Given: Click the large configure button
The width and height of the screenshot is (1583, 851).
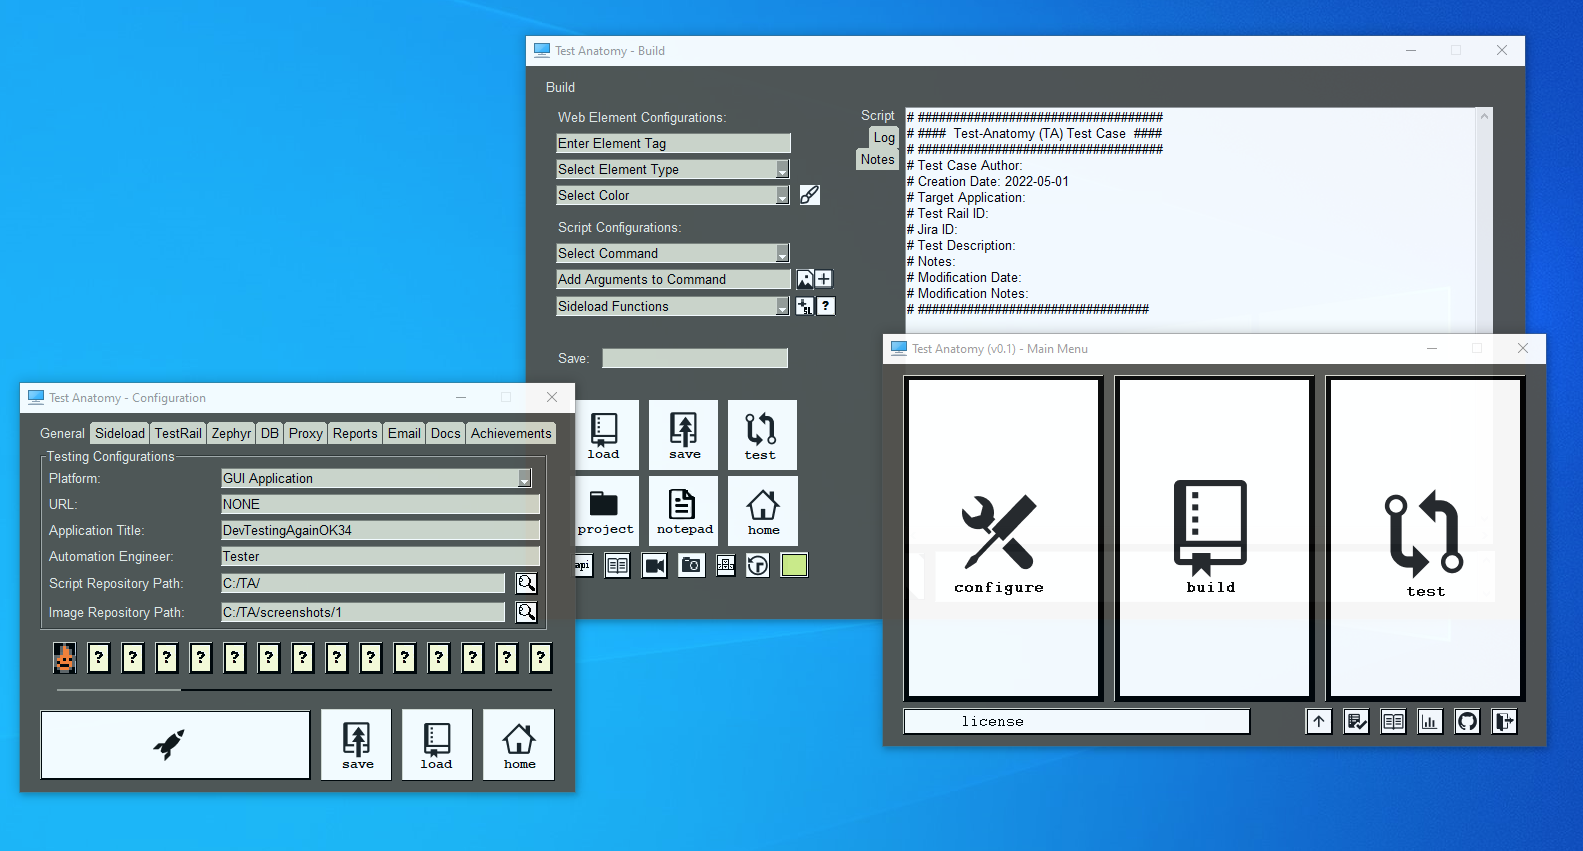Looking at the screenshot, I should [1002, 539].
